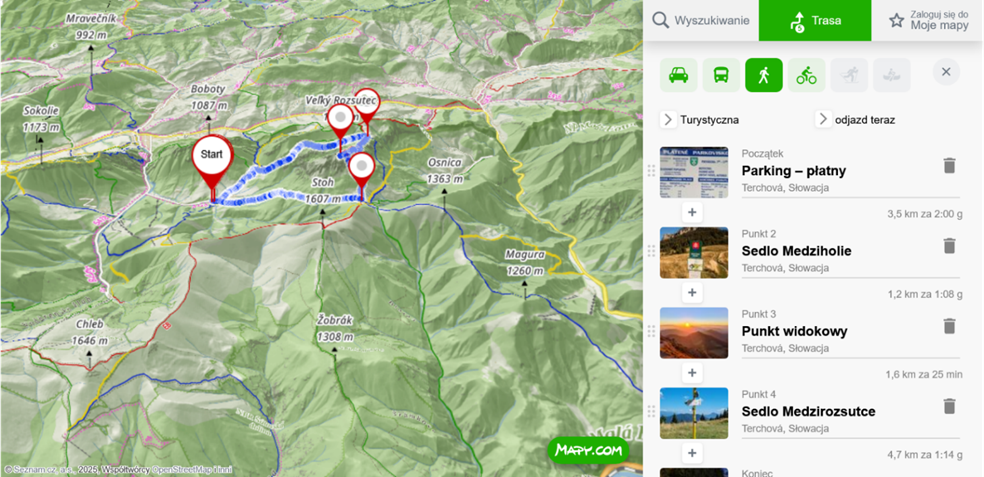Add waypoint below Punkt widokowy
This screenshot has width=984, height=477.
692,373
